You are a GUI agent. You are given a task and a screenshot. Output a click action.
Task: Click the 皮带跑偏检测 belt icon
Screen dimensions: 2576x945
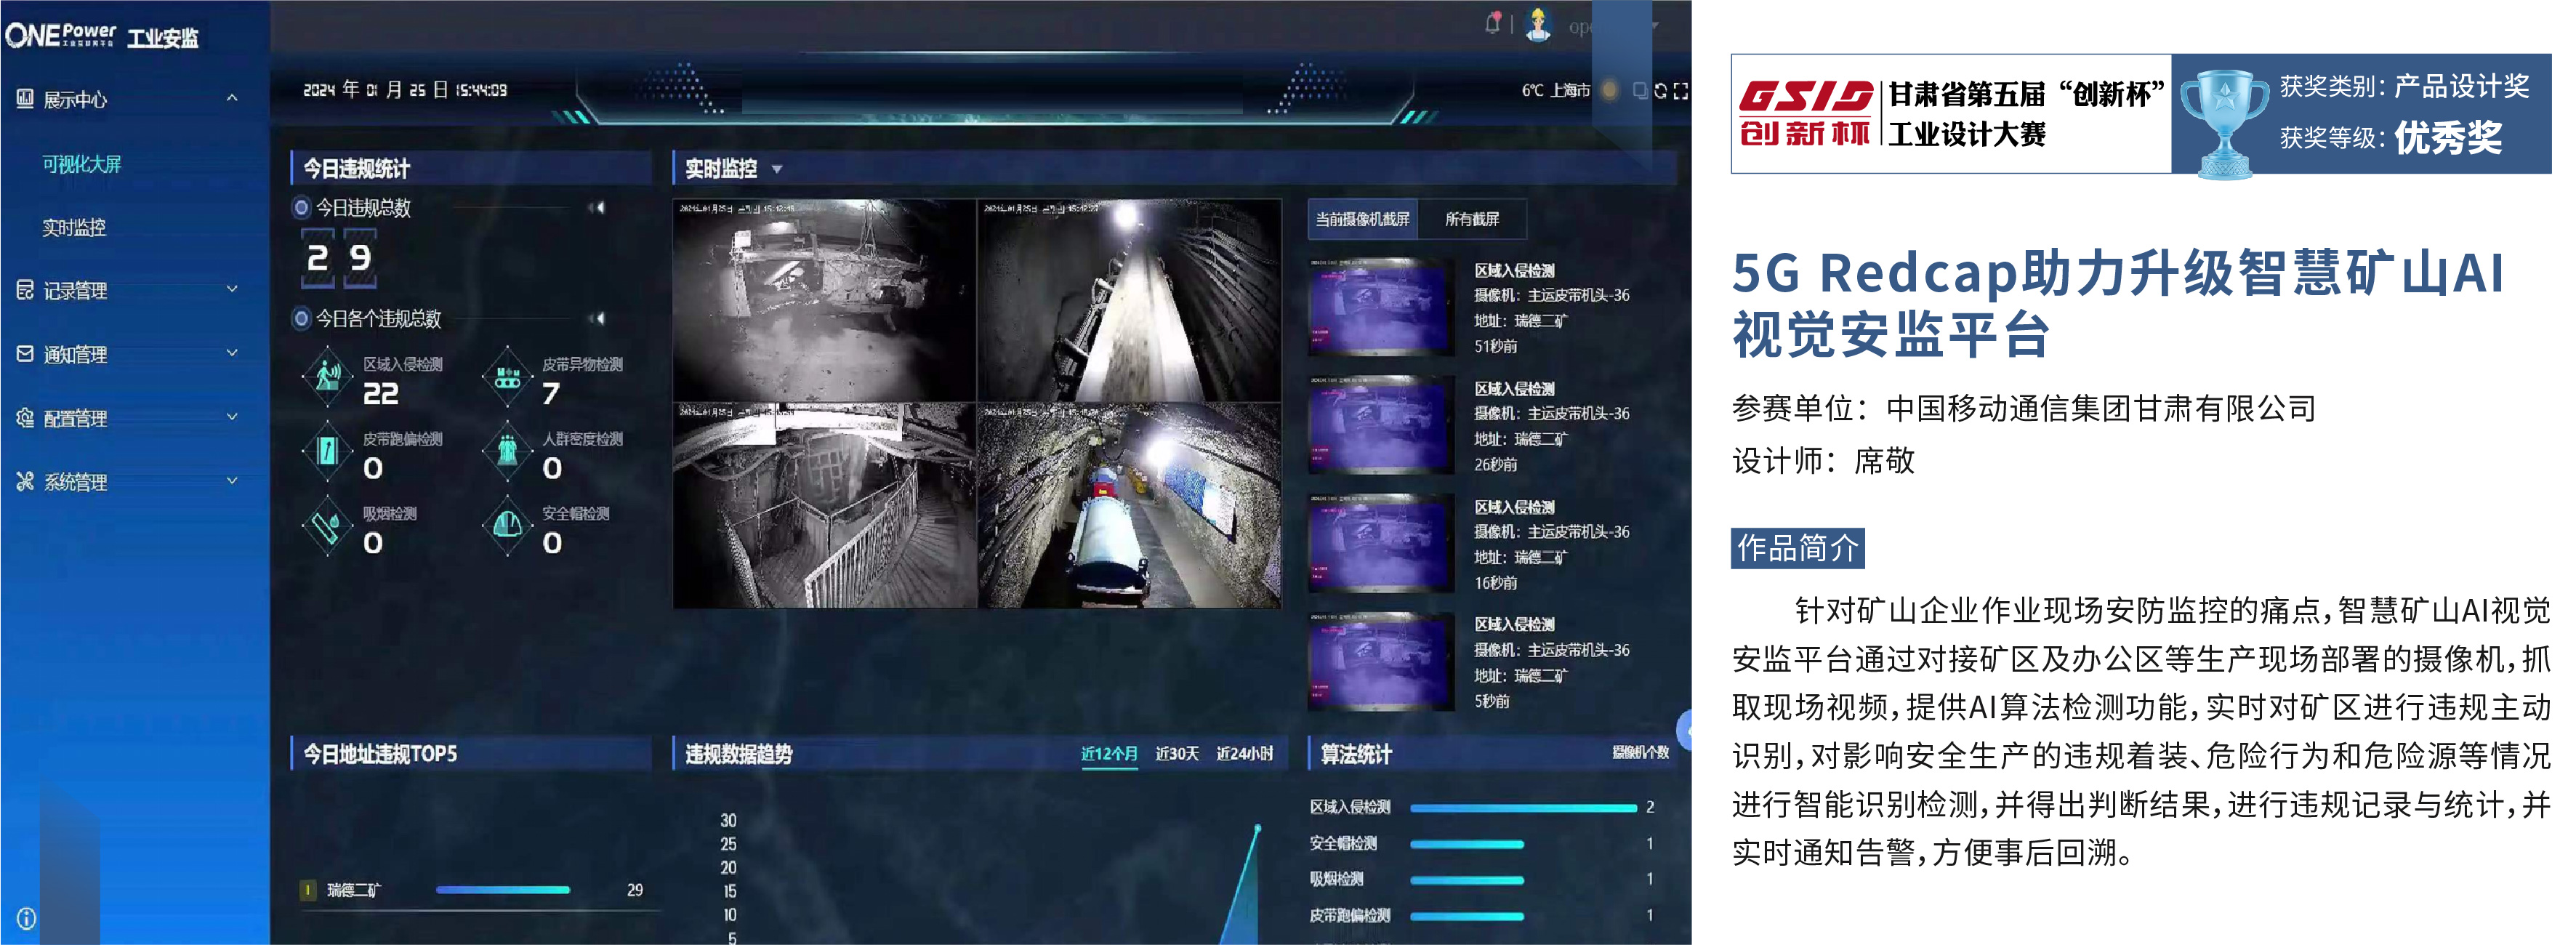327,451
